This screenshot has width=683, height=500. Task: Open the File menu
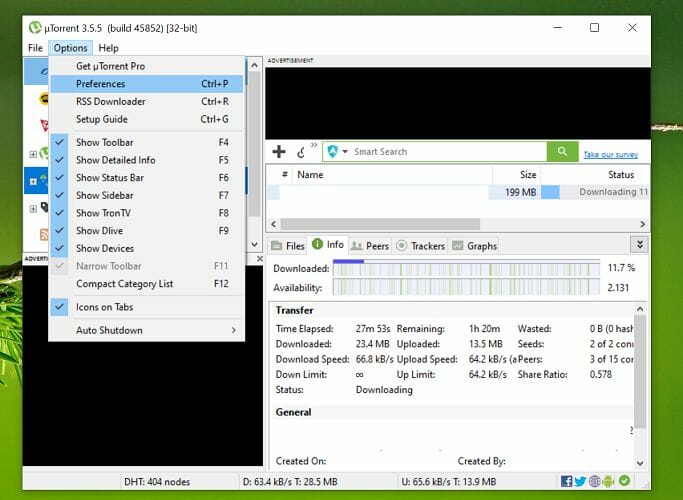(35, 48)
